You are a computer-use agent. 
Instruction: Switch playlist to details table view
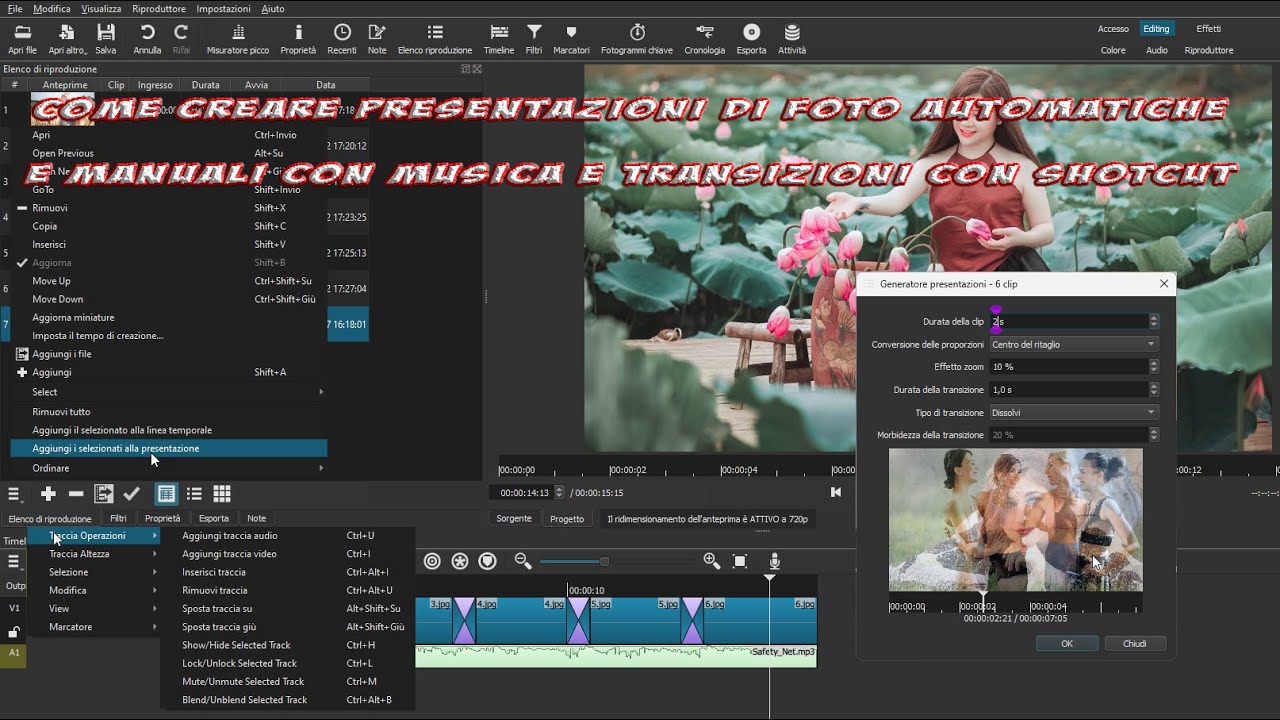(x=166, y=494)
